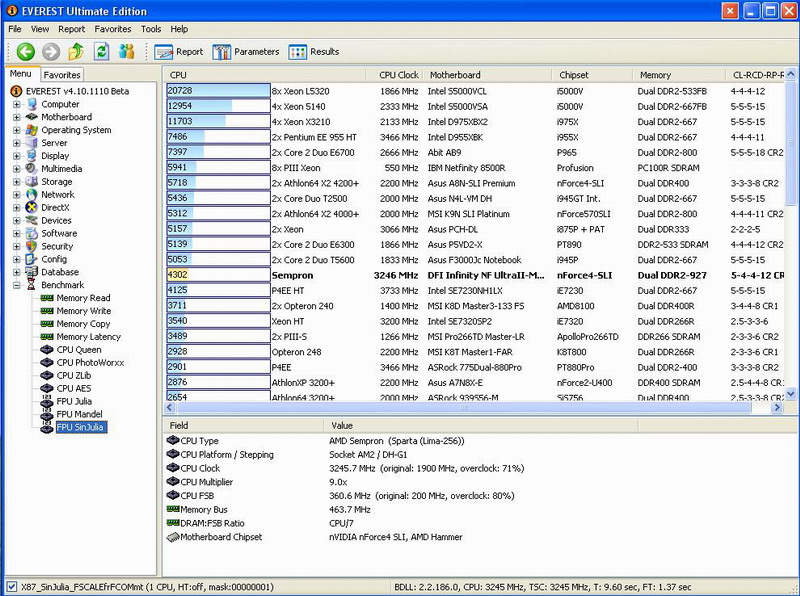
Task: Collapse the Benchmark tree node
Action: (x=17, y=285)
